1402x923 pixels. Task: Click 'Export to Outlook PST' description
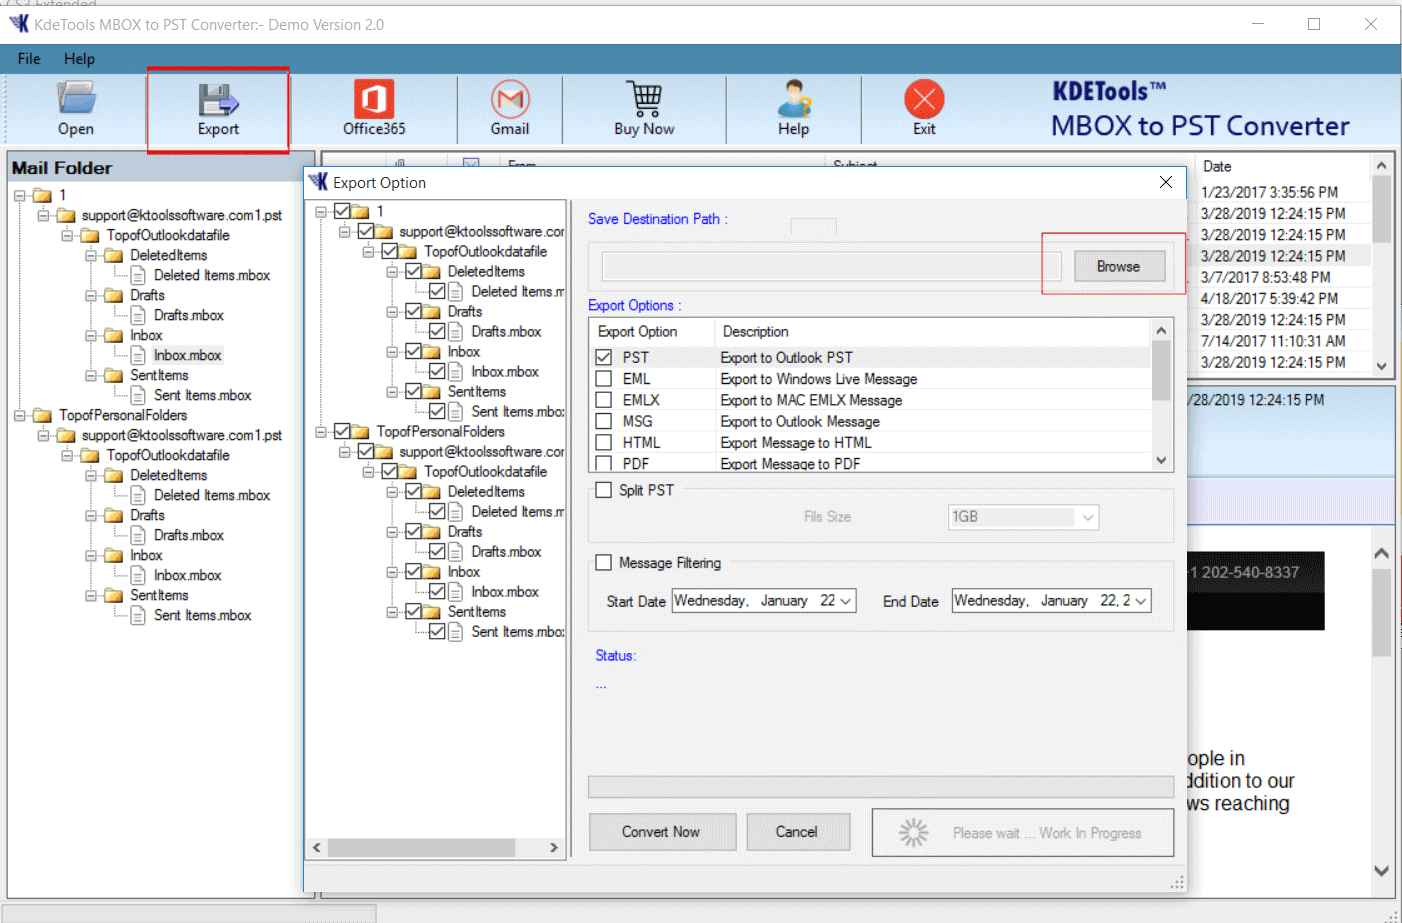[786, 357]
